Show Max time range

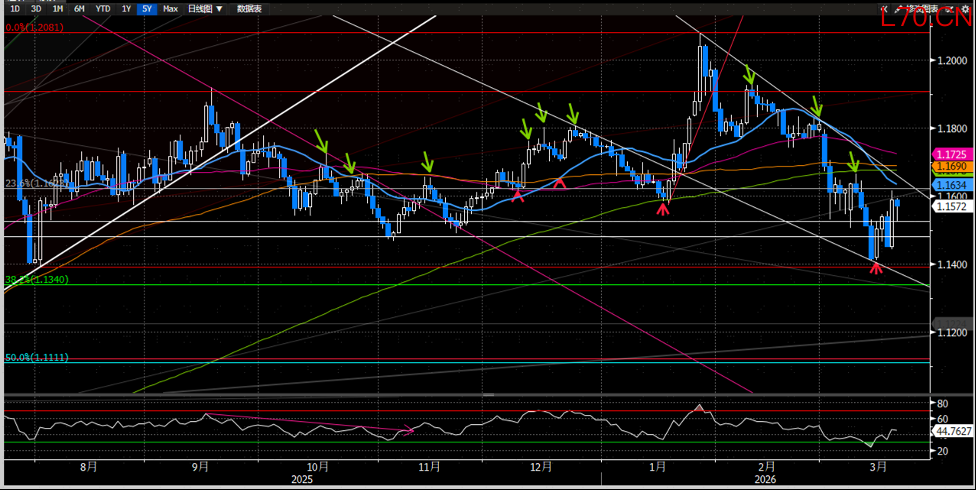(171, 8)
